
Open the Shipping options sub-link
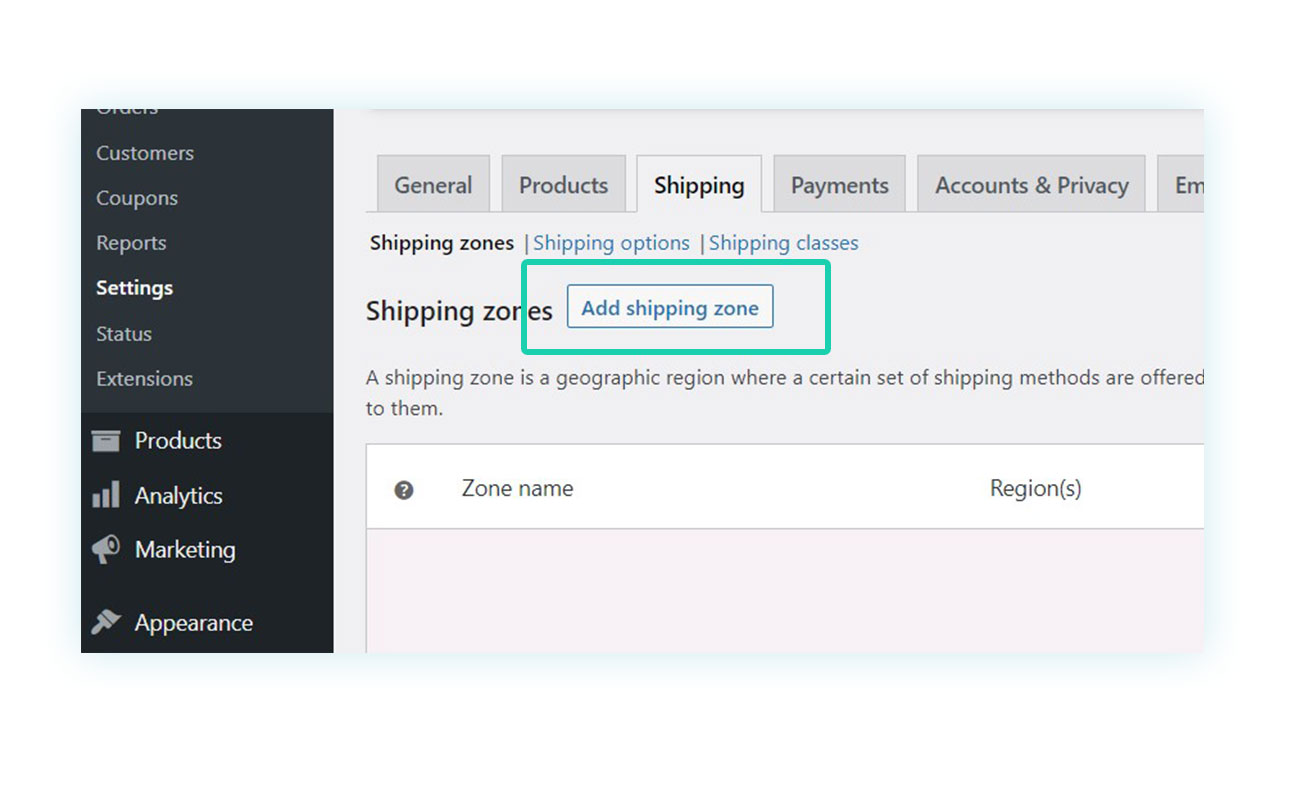point(611,243)
